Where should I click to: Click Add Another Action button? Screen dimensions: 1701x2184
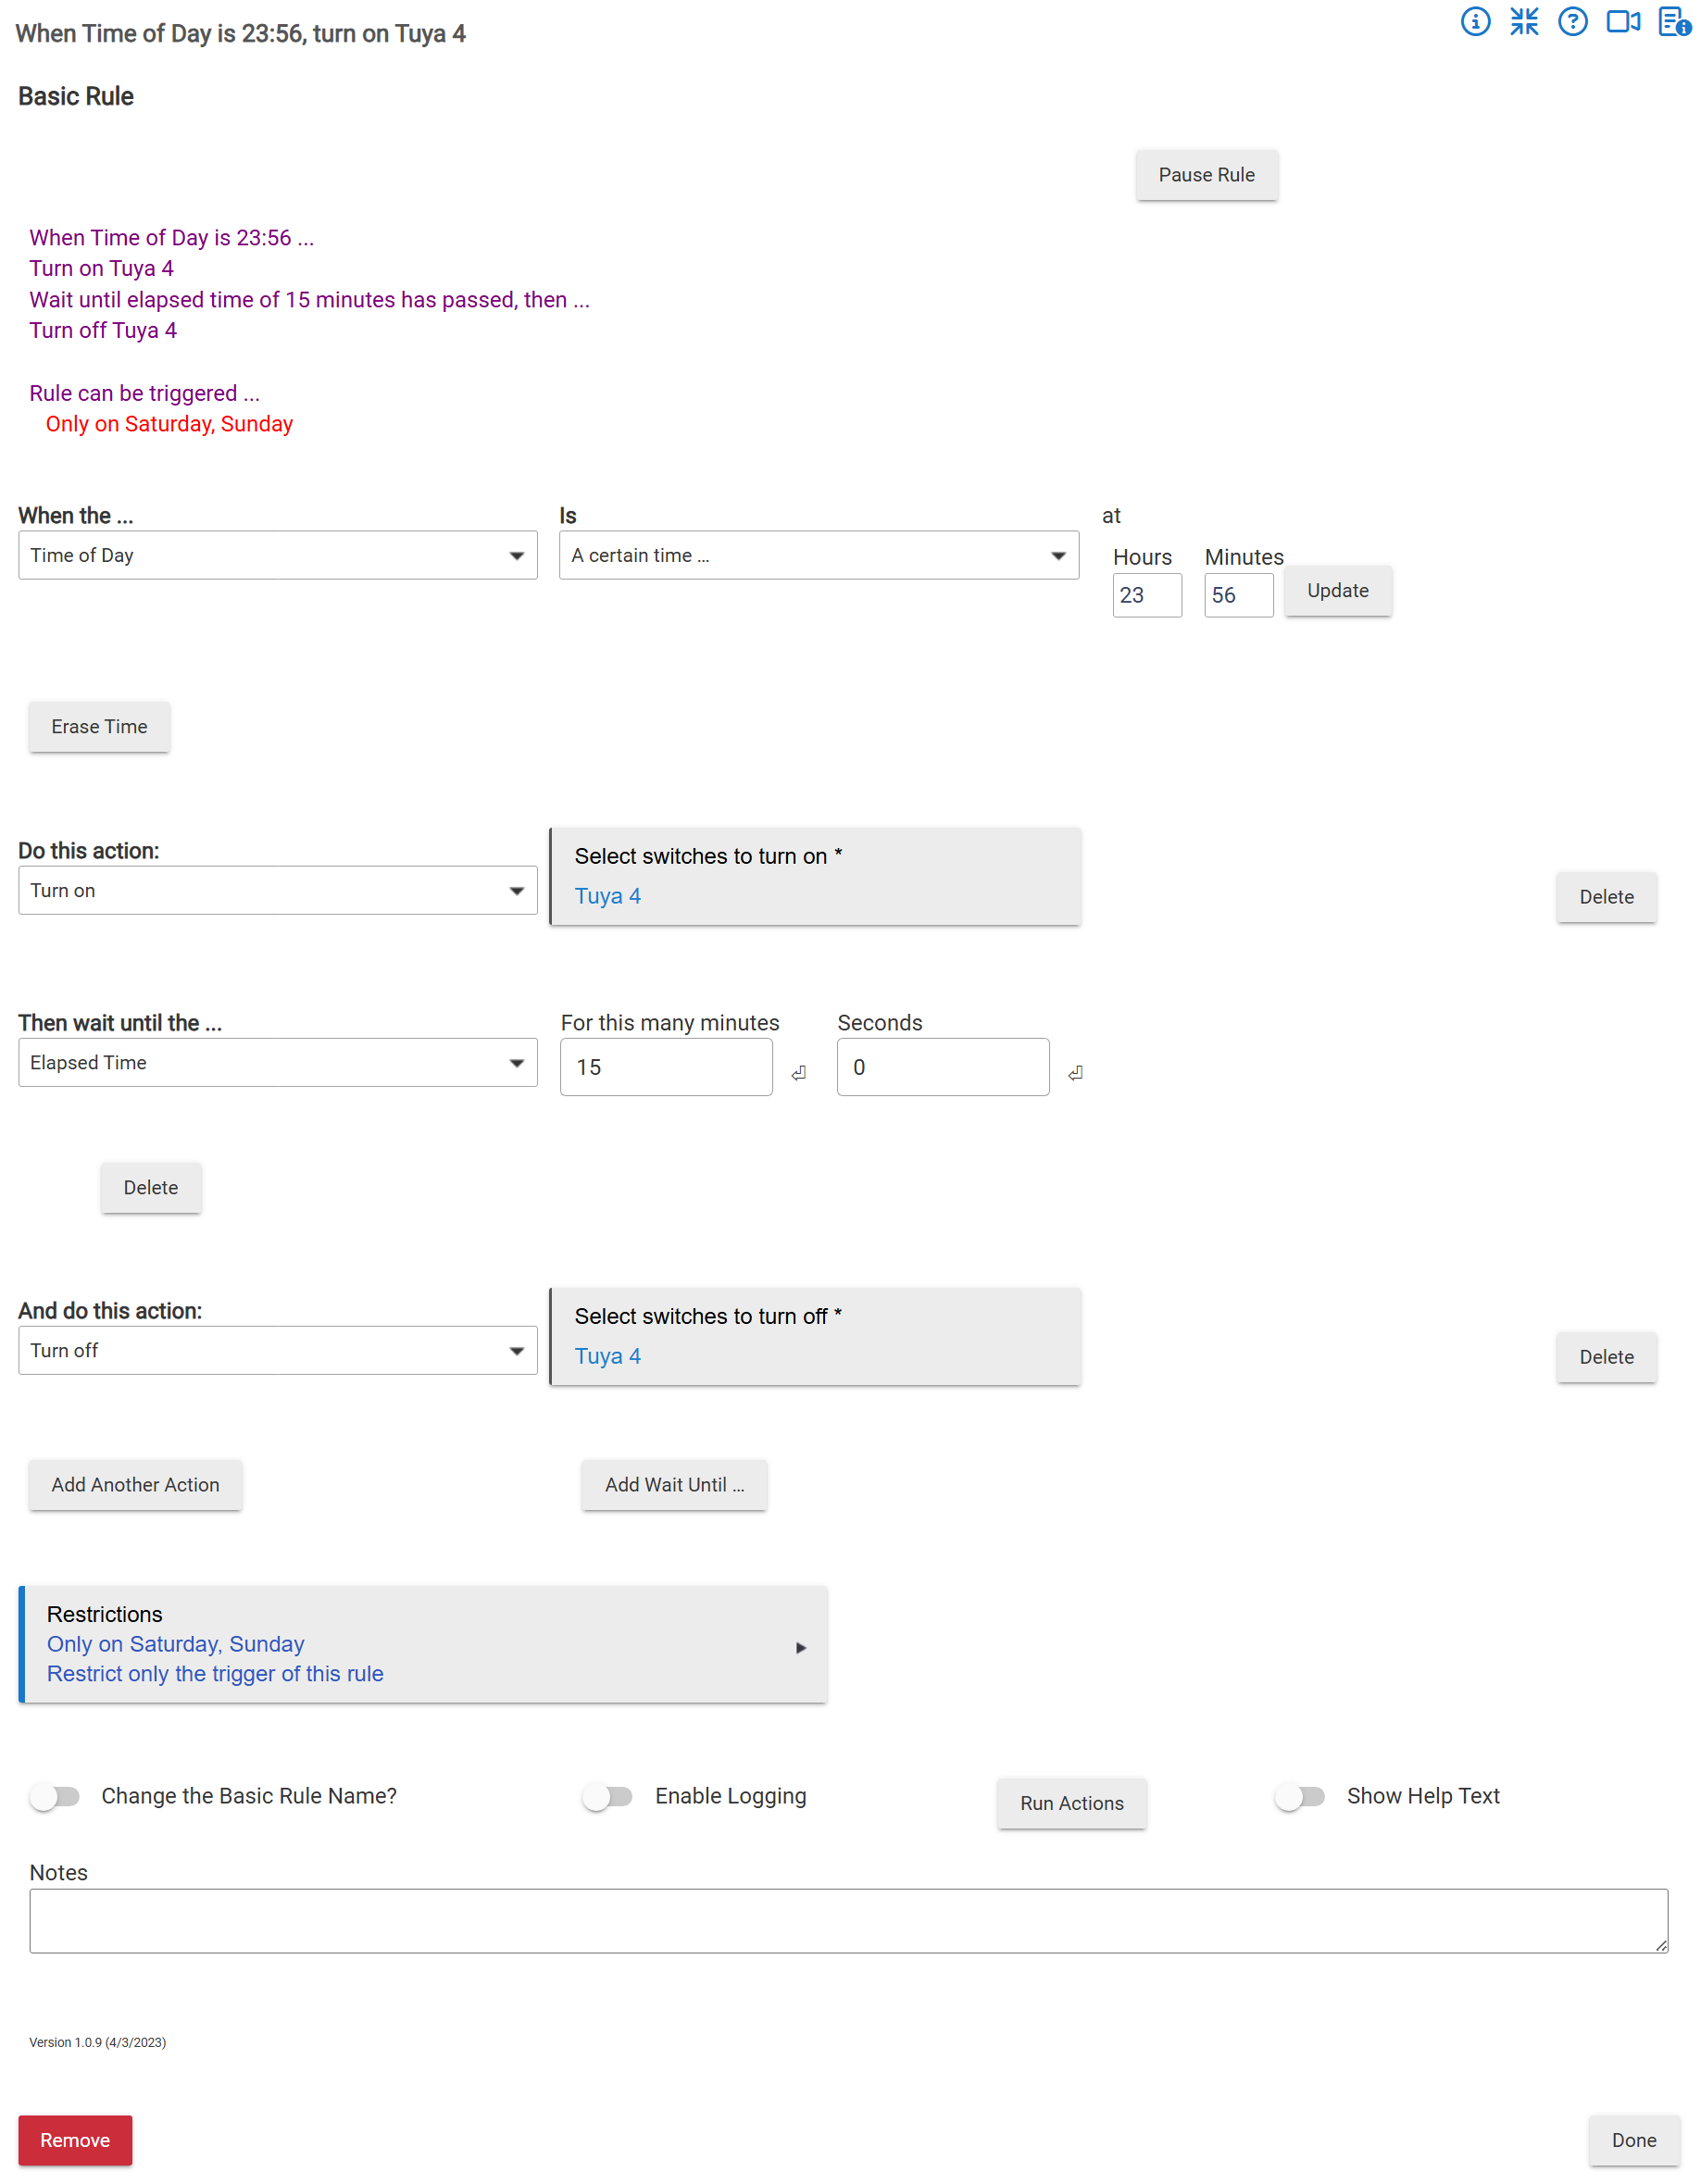[x=135, y=1485]
